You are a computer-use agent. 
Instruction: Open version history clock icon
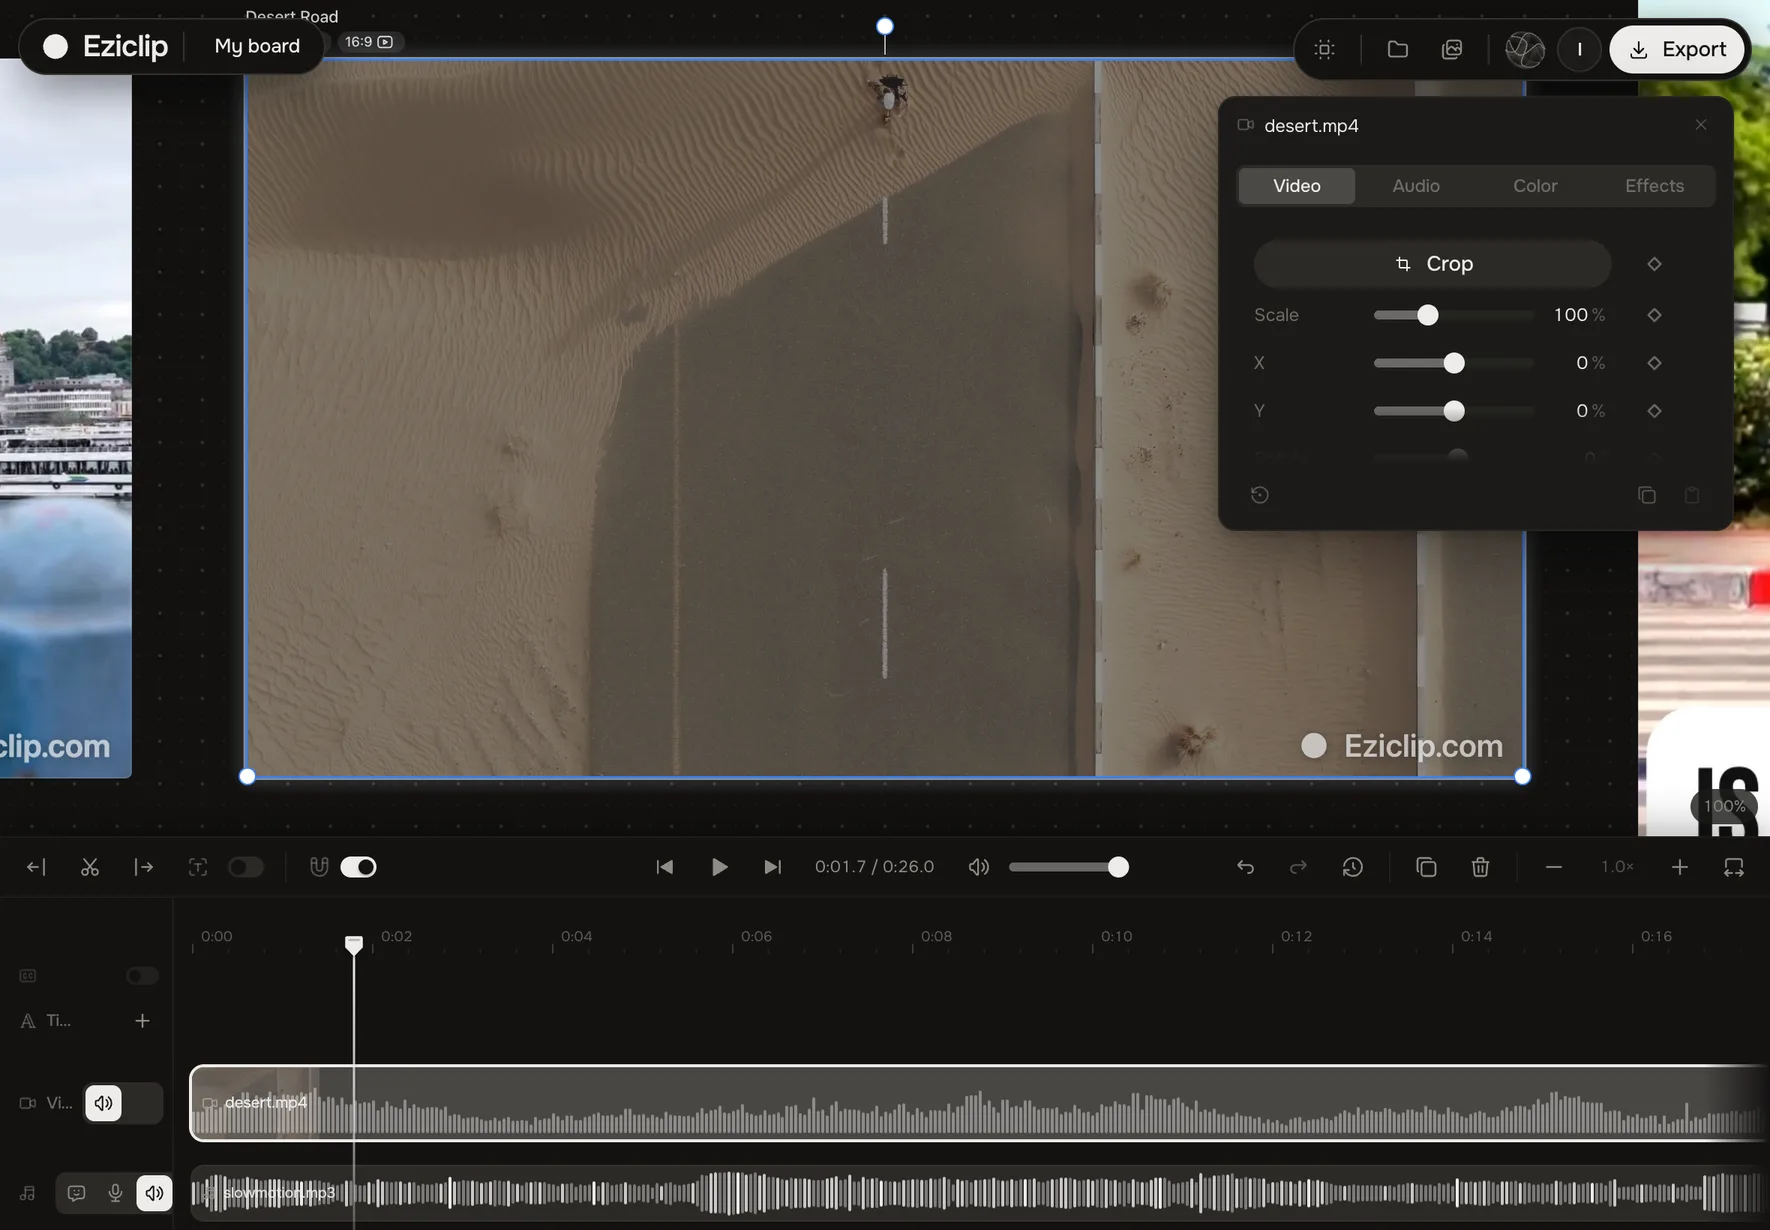point(1353,867)
